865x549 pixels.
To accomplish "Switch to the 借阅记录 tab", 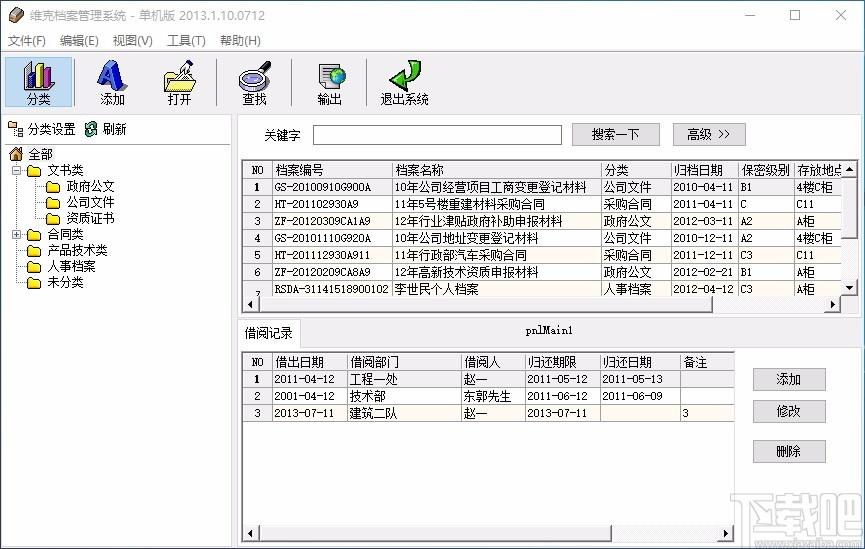I will coord(269,333).
